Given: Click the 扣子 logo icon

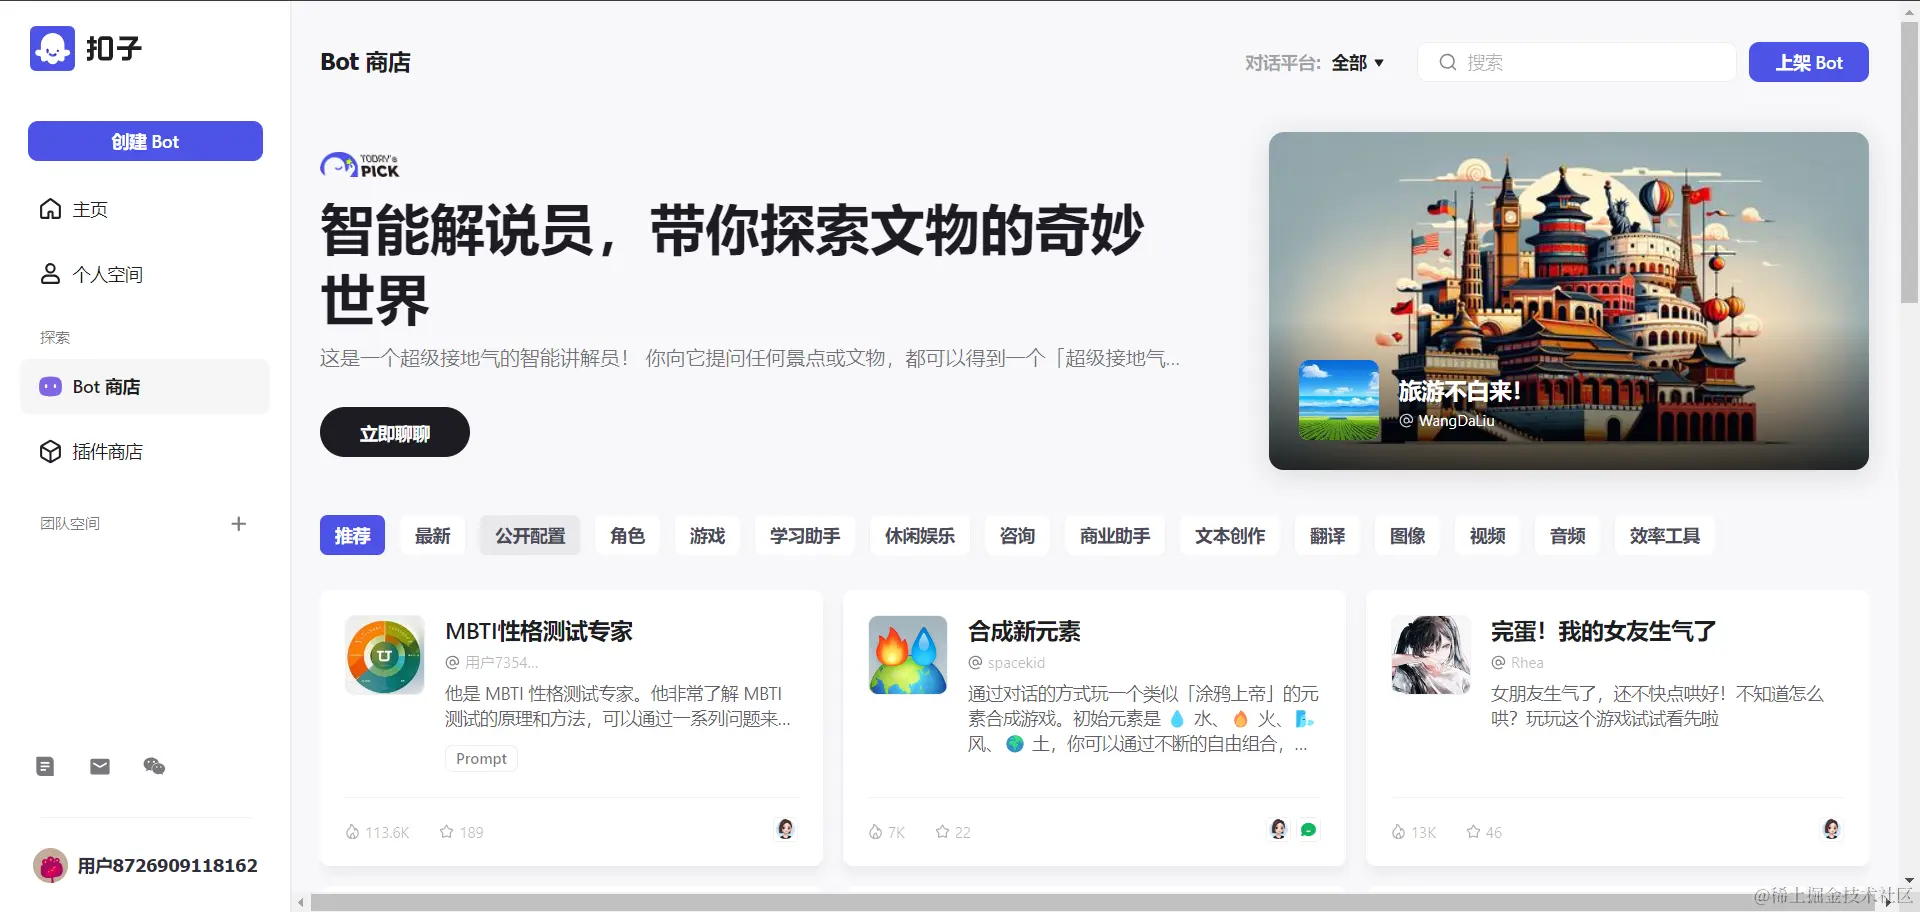Looking at the screenshot, I should click(x=52, y=48).
